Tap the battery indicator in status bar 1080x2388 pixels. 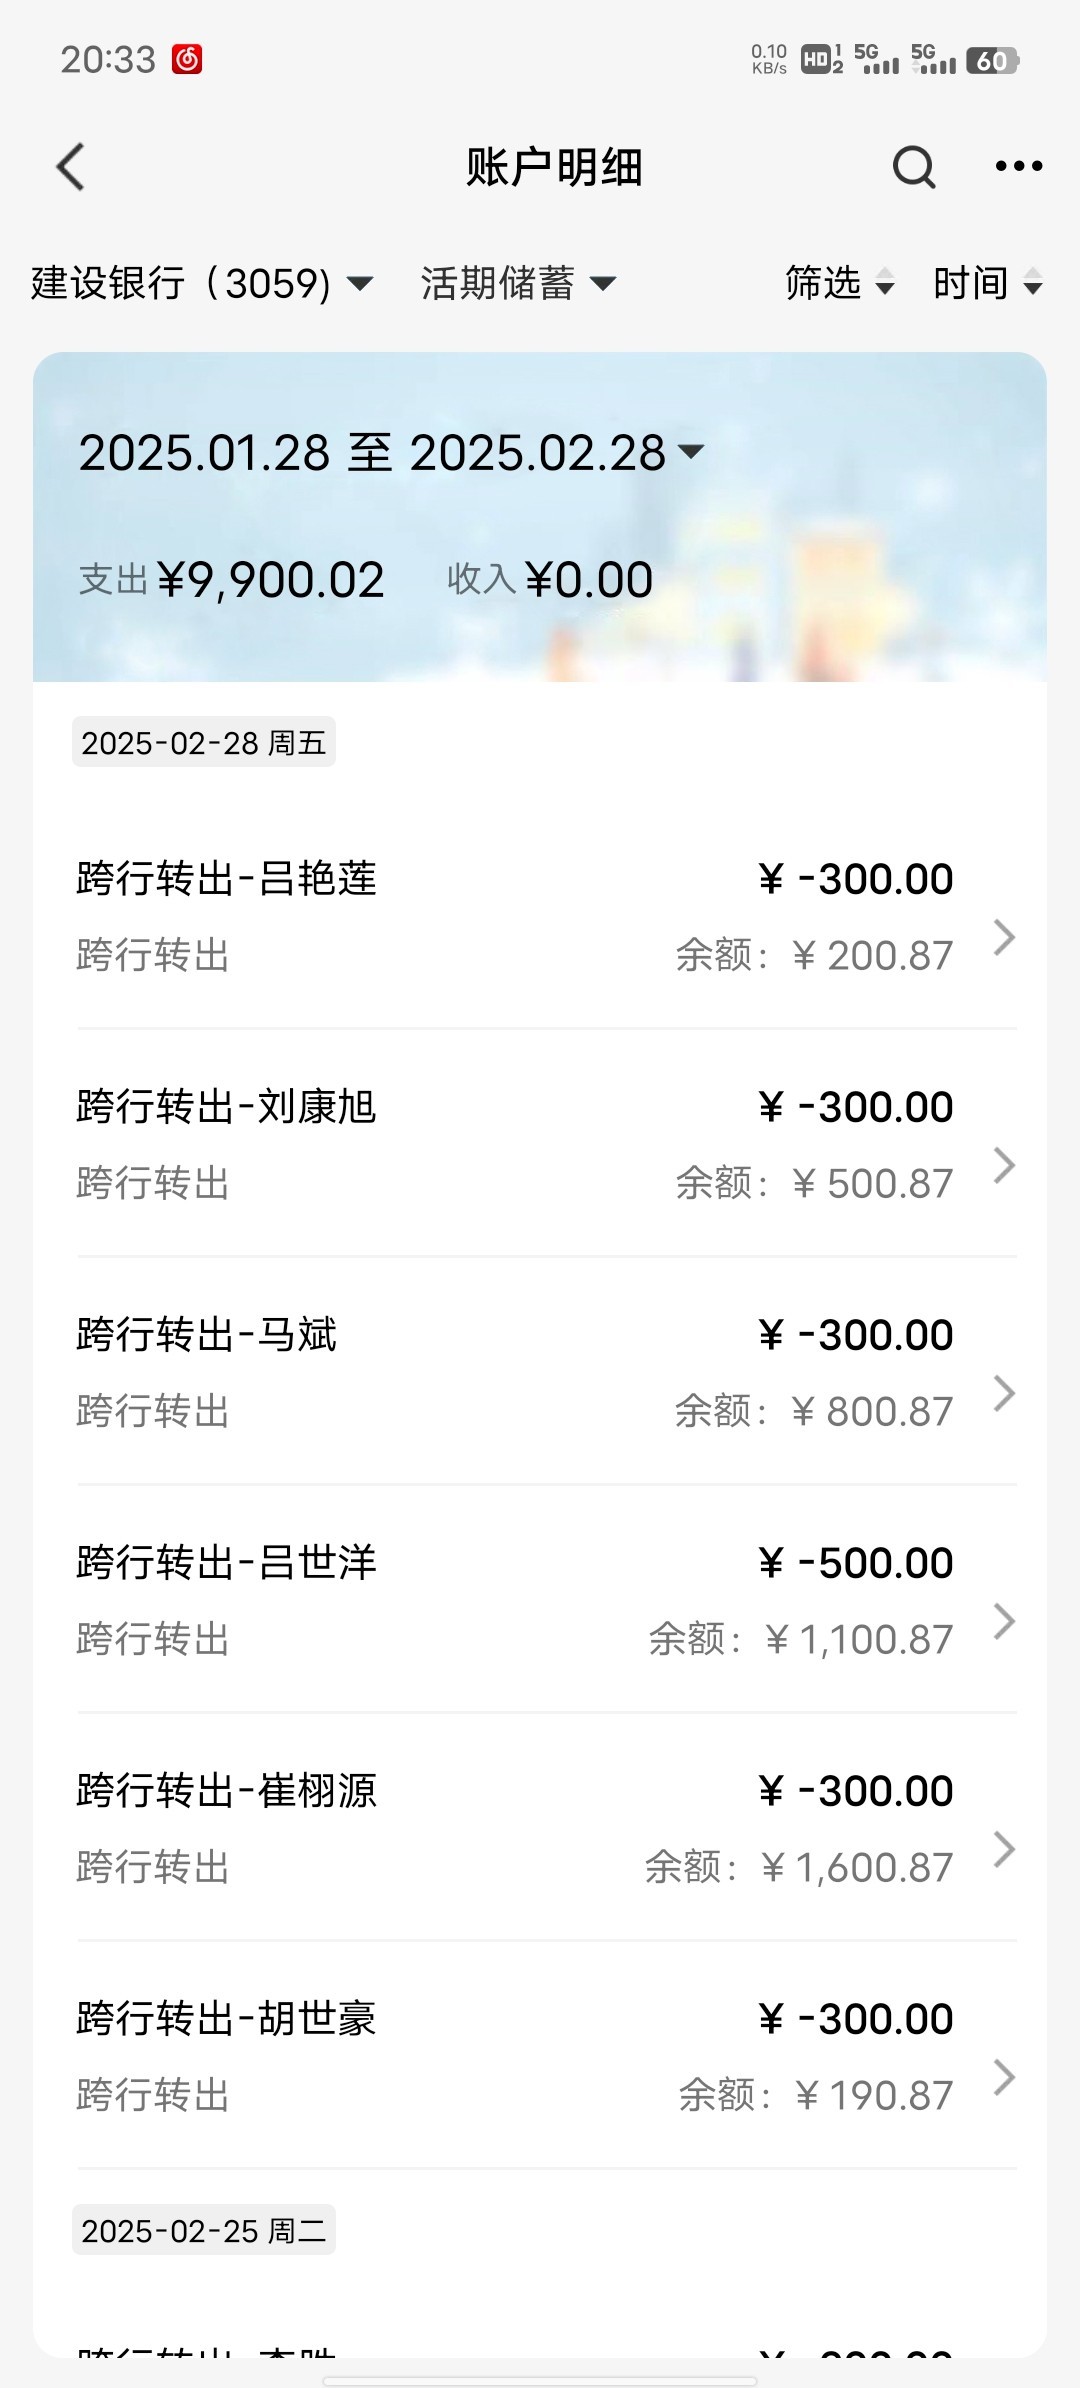pos(991,61)
